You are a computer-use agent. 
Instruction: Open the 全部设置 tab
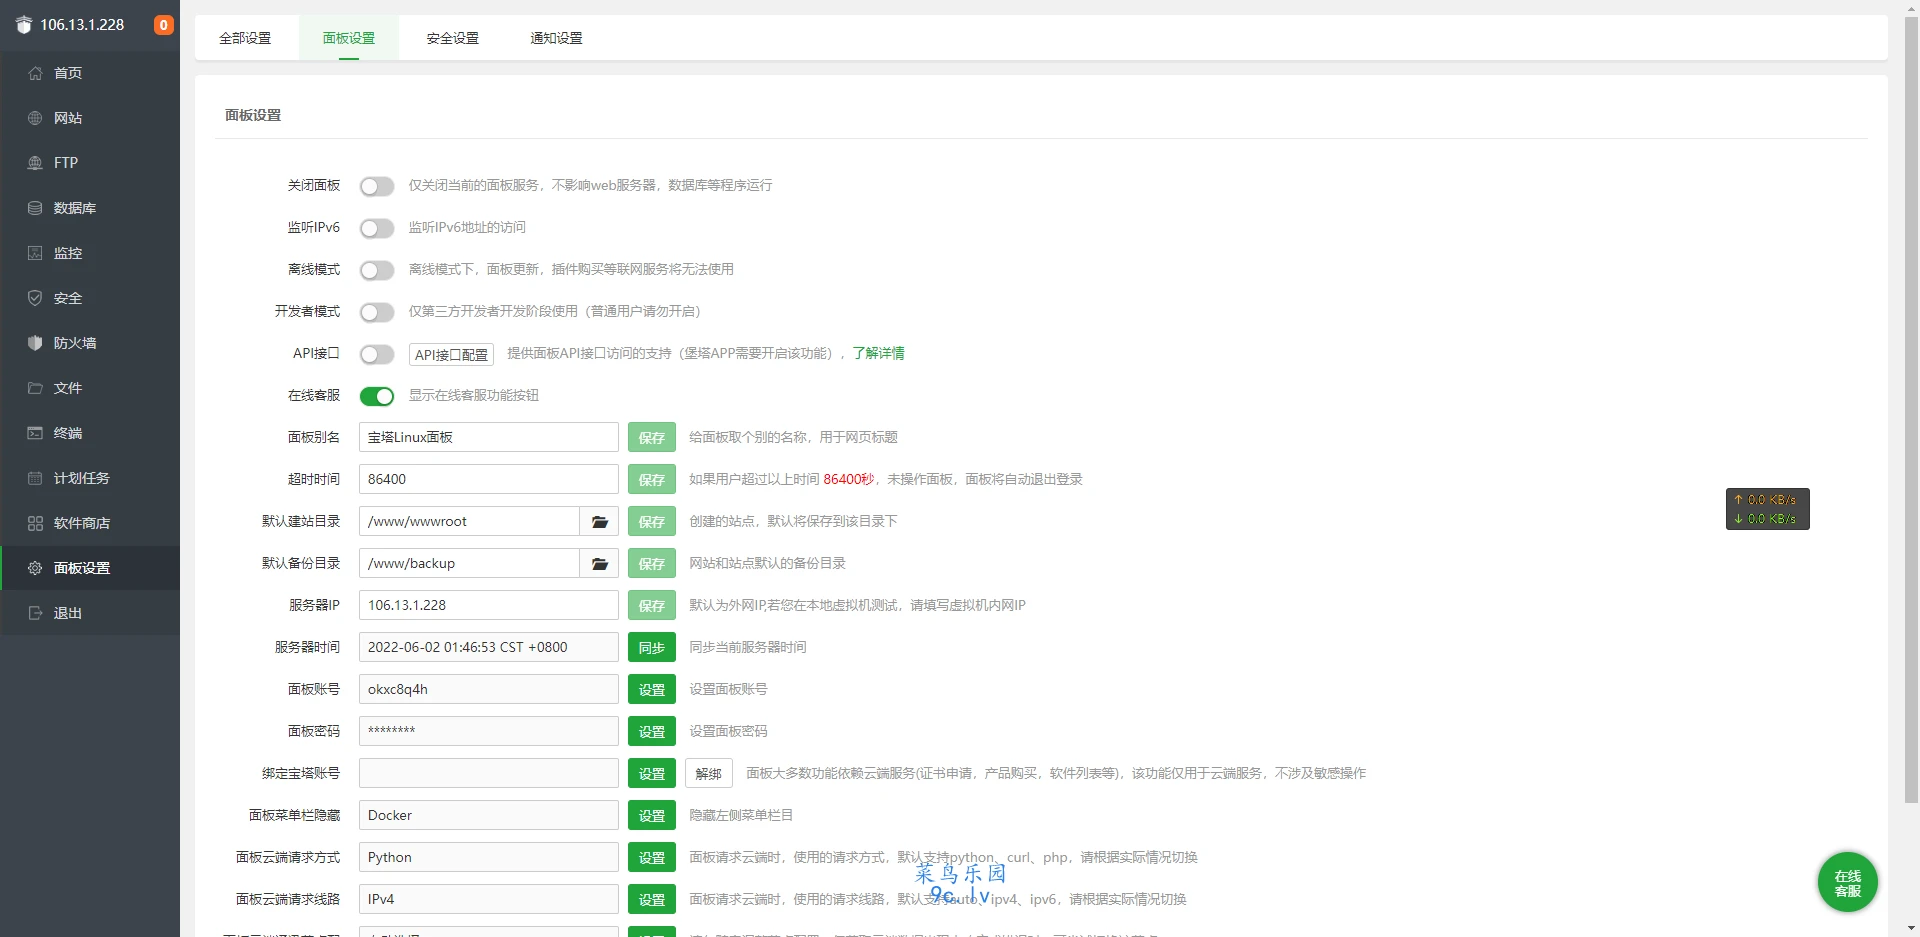point(245,38)
